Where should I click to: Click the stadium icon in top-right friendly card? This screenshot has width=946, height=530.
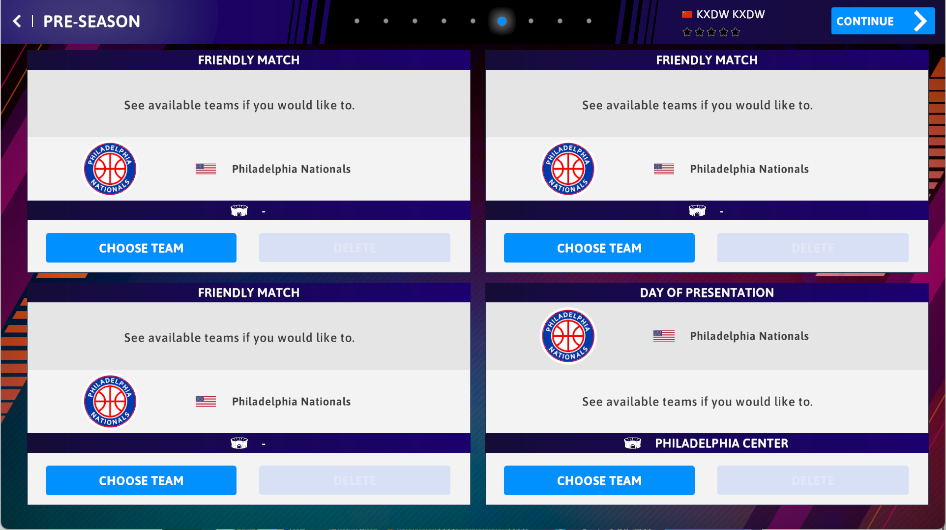click(697, 211)
